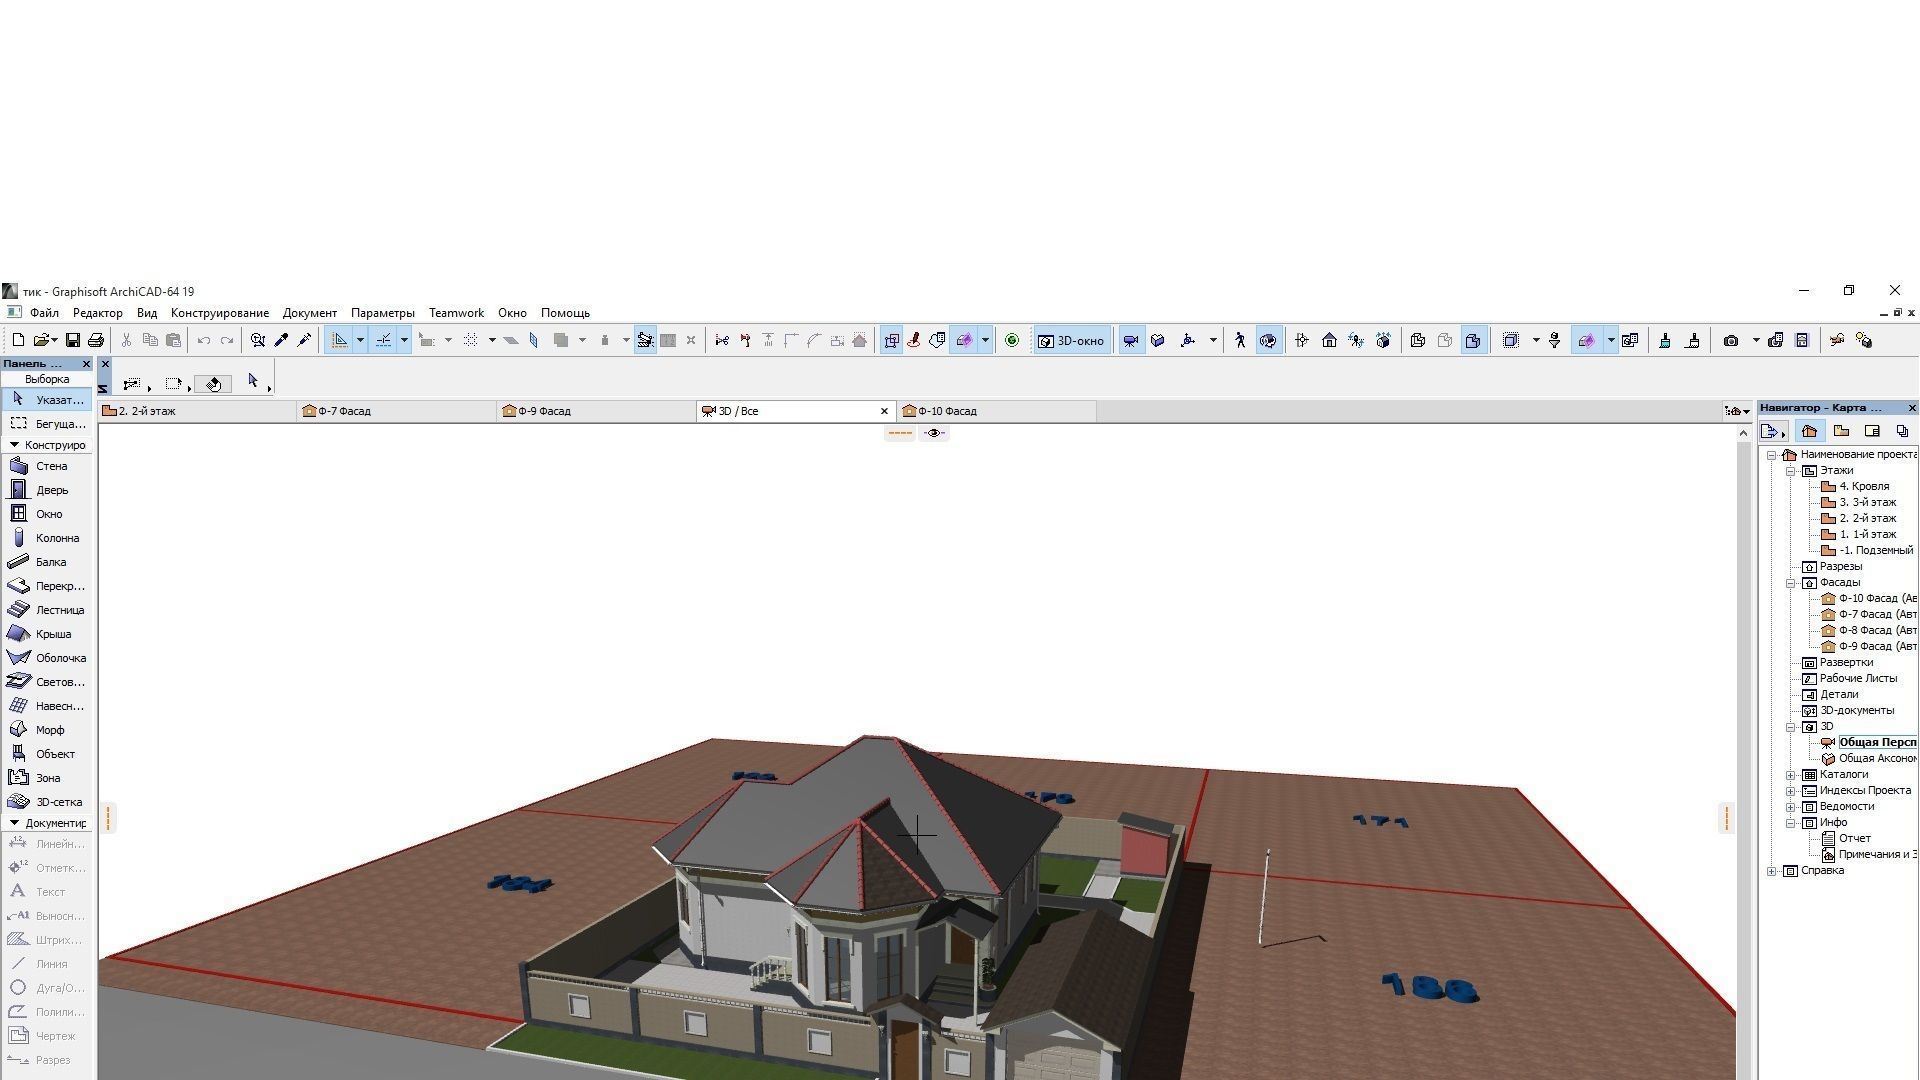Image resolution: width=1920 pixels, height=1080 pixels.
Task: Open the 3D-окно window button
Action: point(1071,341)
